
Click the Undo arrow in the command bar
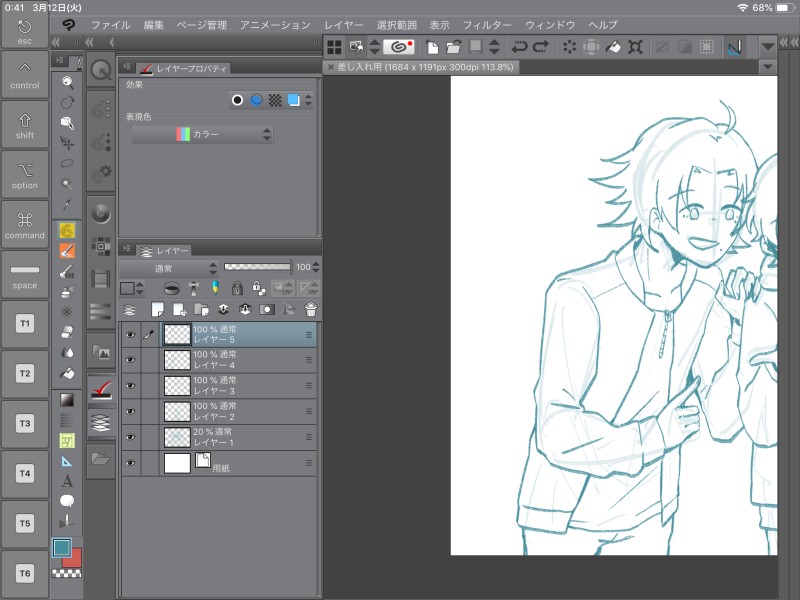[x=519, y=46]
